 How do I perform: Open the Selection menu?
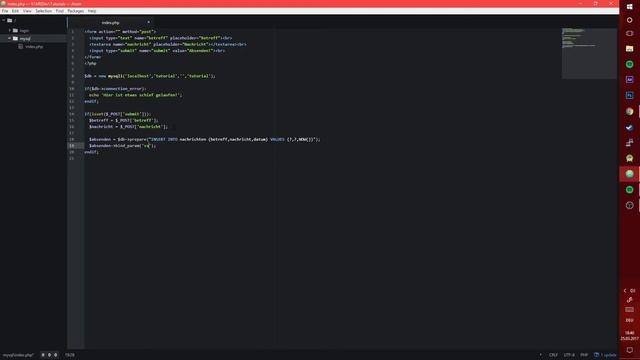[x=44, y=11]
